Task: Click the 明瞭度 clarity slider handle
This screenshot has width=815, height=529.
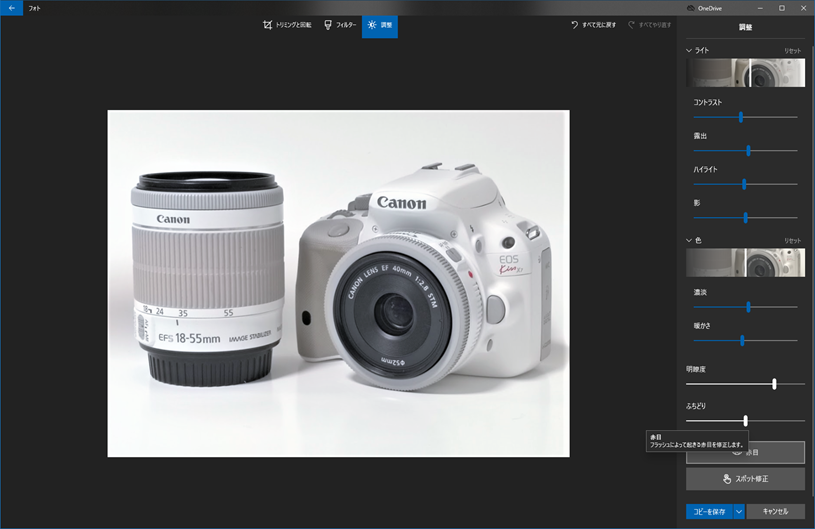Action: click(774, 384)
